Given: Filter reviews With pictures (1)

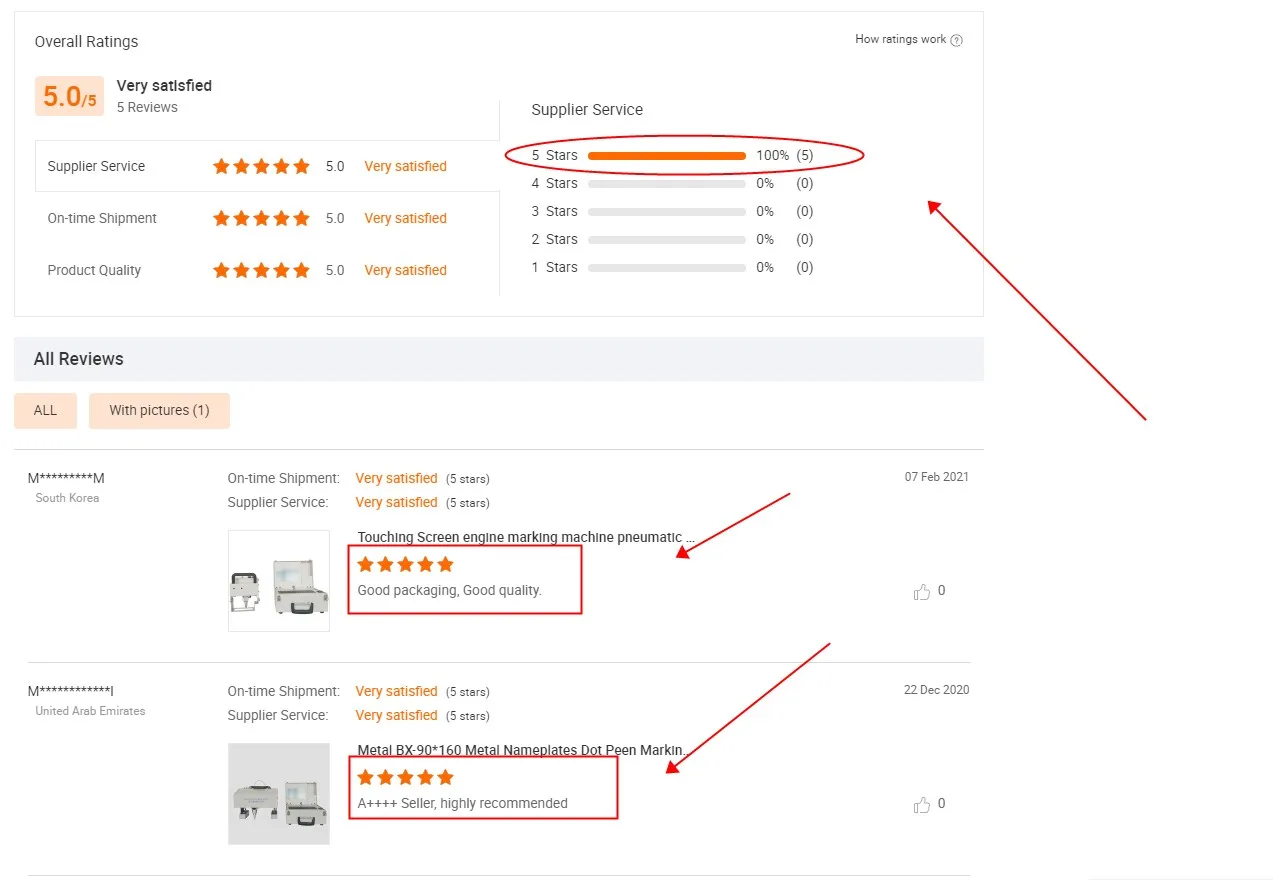Looking at the screenshot, I should pos(159,410).
